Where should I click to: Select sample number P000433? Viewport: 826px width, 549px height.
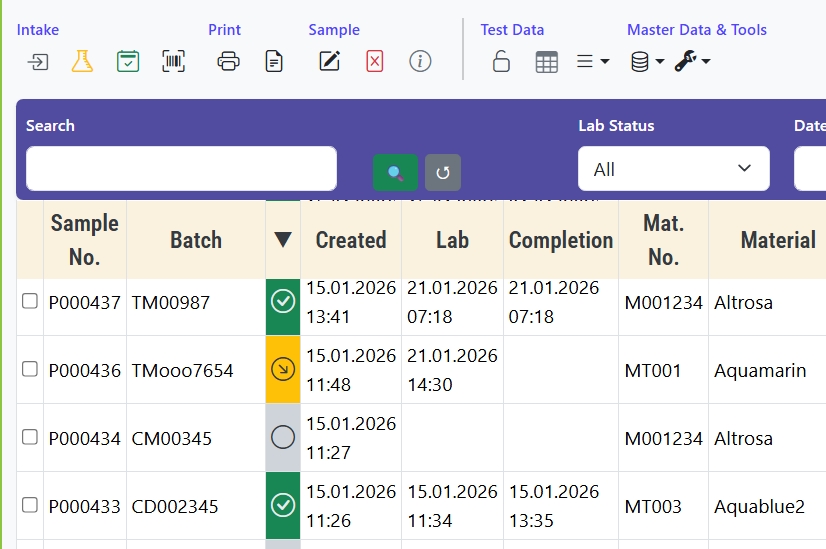click(x=84, y=506)
